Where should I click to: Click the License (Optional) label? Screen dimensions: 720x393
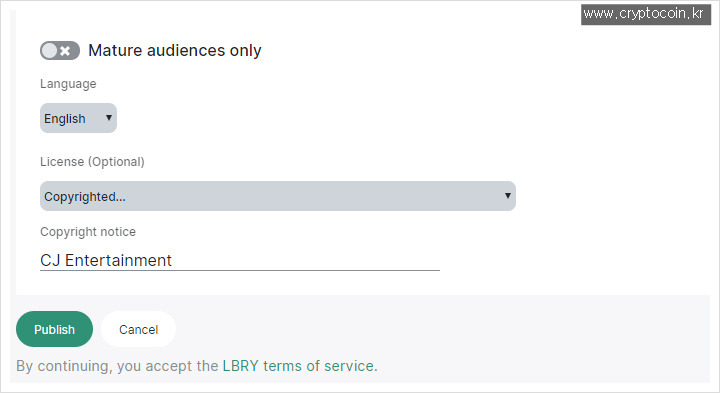click(92, 162)
